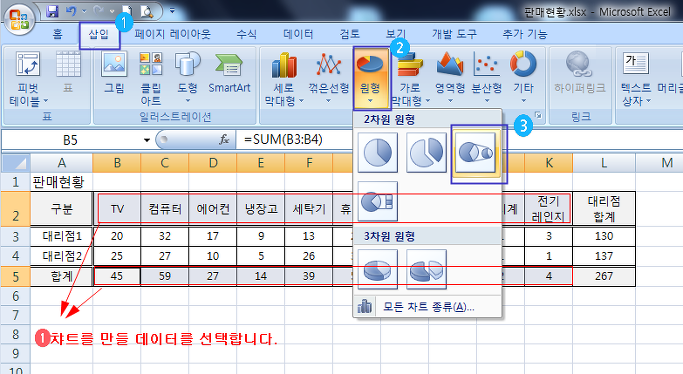Select the 에어컨 header cell
This screenshot has height=374, width=683.
coord(213,209)
